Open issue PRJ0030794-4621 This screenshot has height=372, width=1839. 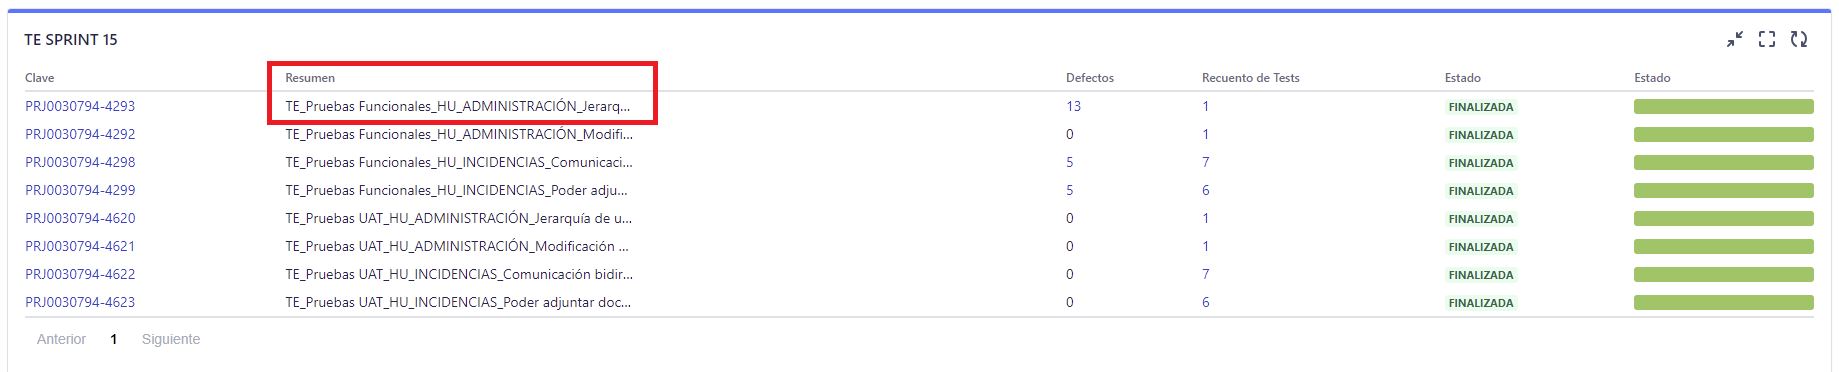tap(80, 246)
